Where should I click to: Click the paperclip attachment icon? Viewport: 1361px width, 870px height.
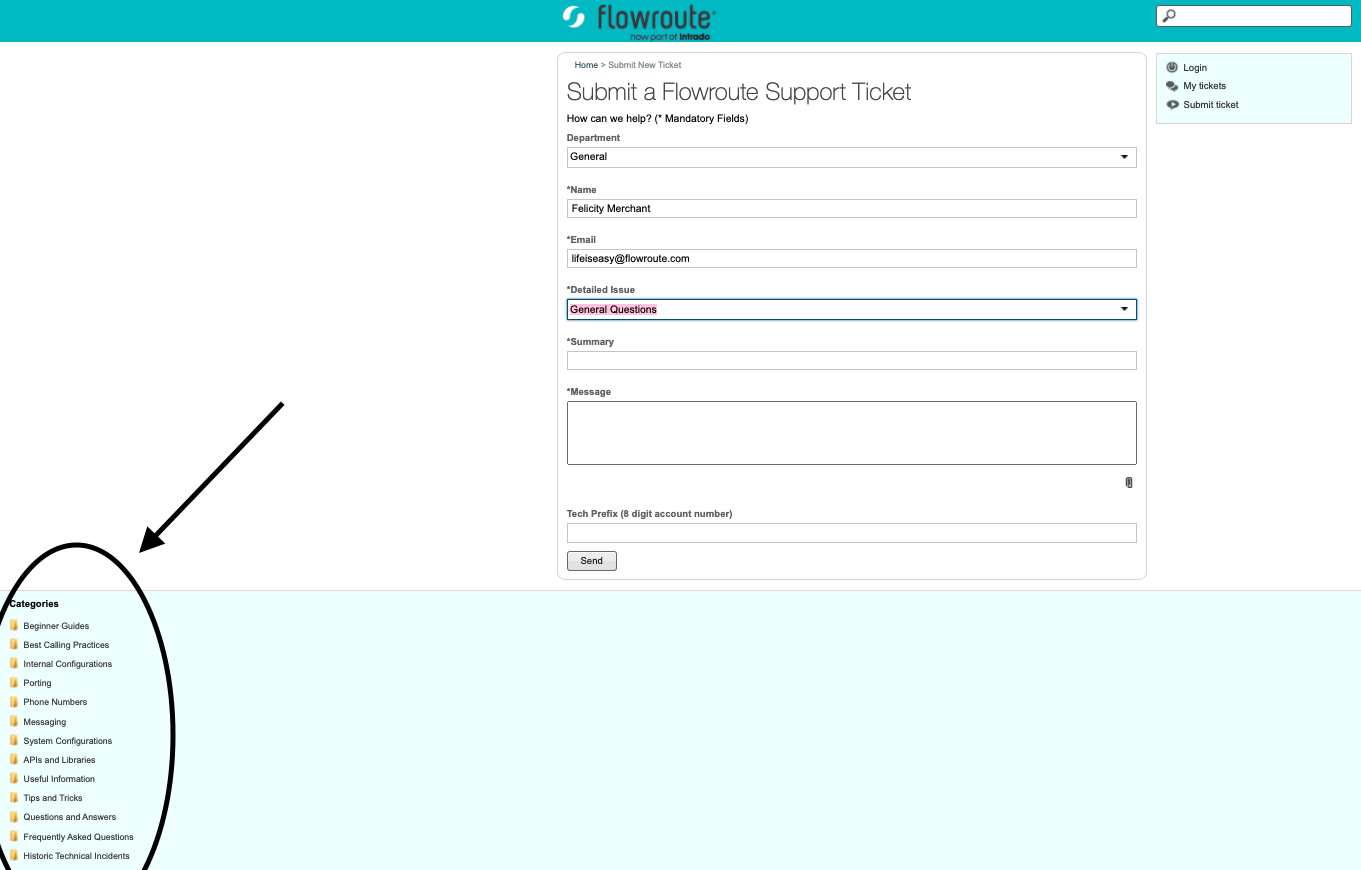(1129, 482)
